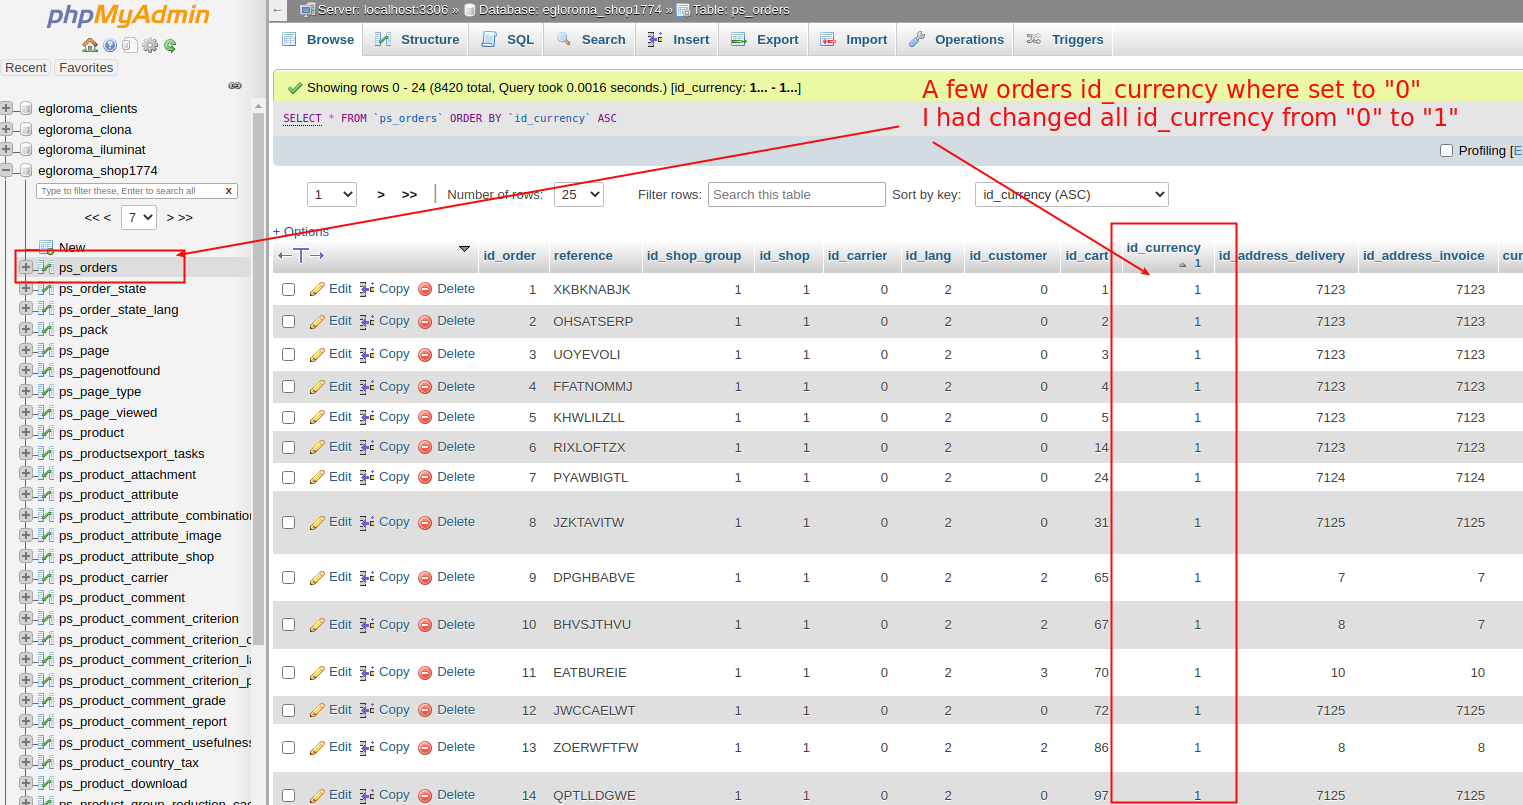
Task: Select row checkbox for order FFATNOMMJ
Action: click(289, 387)
